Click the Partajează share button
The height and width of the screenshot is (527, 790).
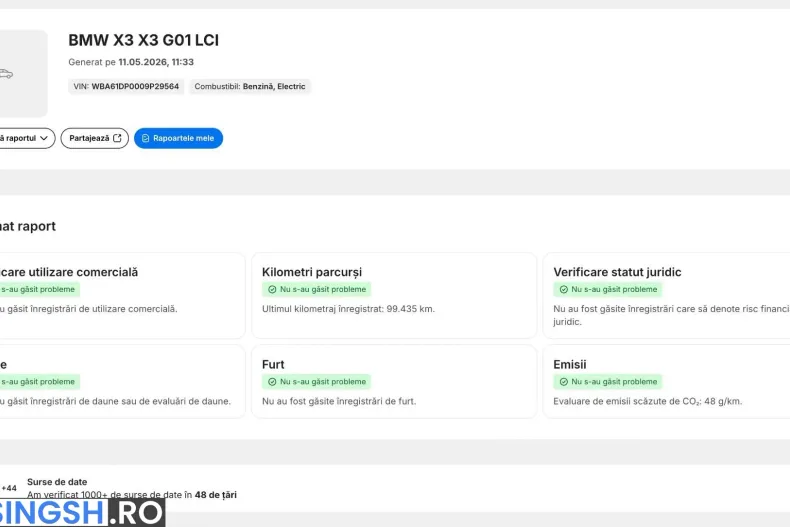(95, 138)
